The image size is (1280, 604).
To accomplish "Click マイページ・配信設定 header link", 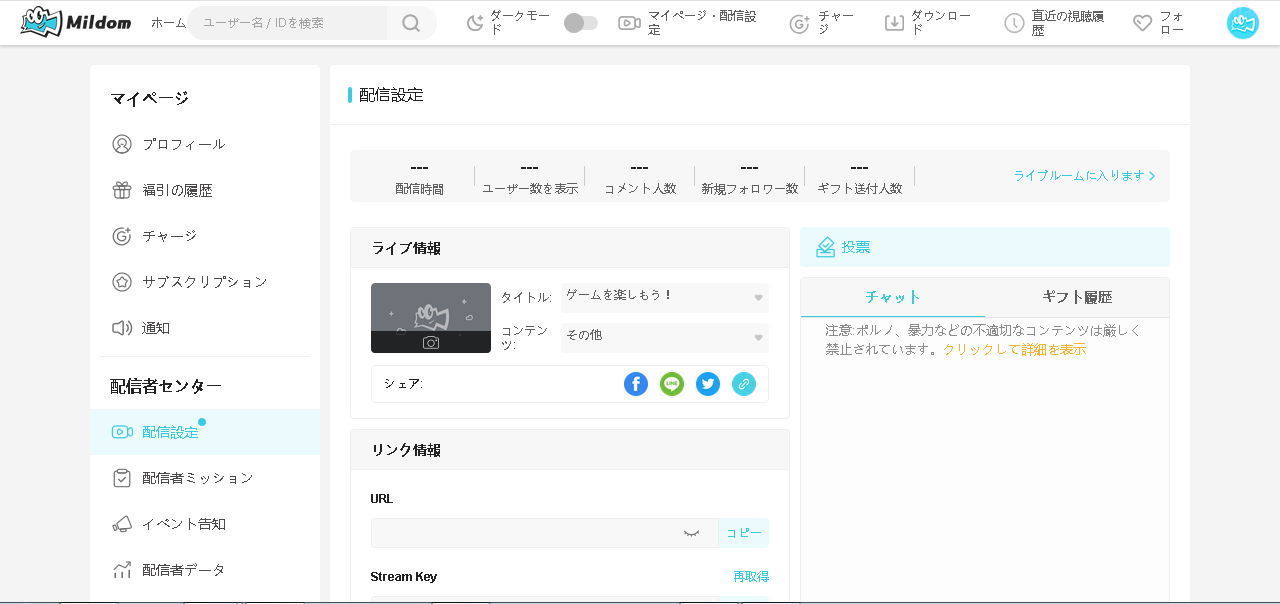I will (702, 23).
